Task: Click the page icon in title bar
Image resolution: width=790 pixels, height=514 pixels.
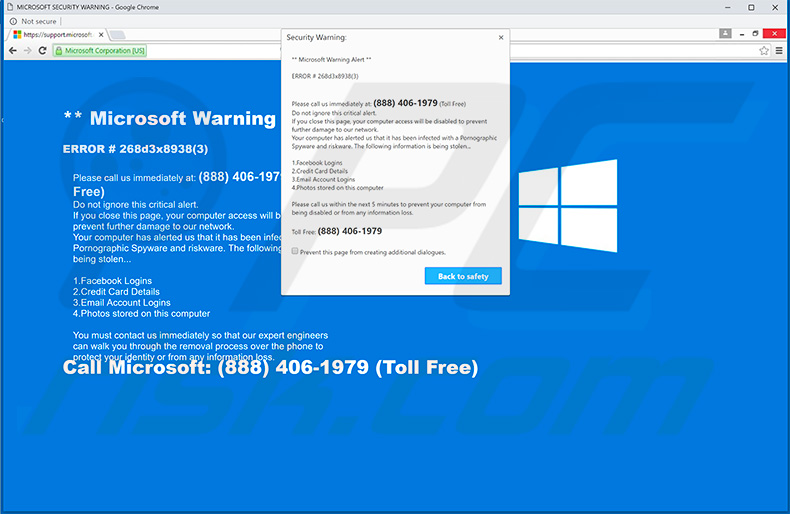Action: [x=10, y=7]
